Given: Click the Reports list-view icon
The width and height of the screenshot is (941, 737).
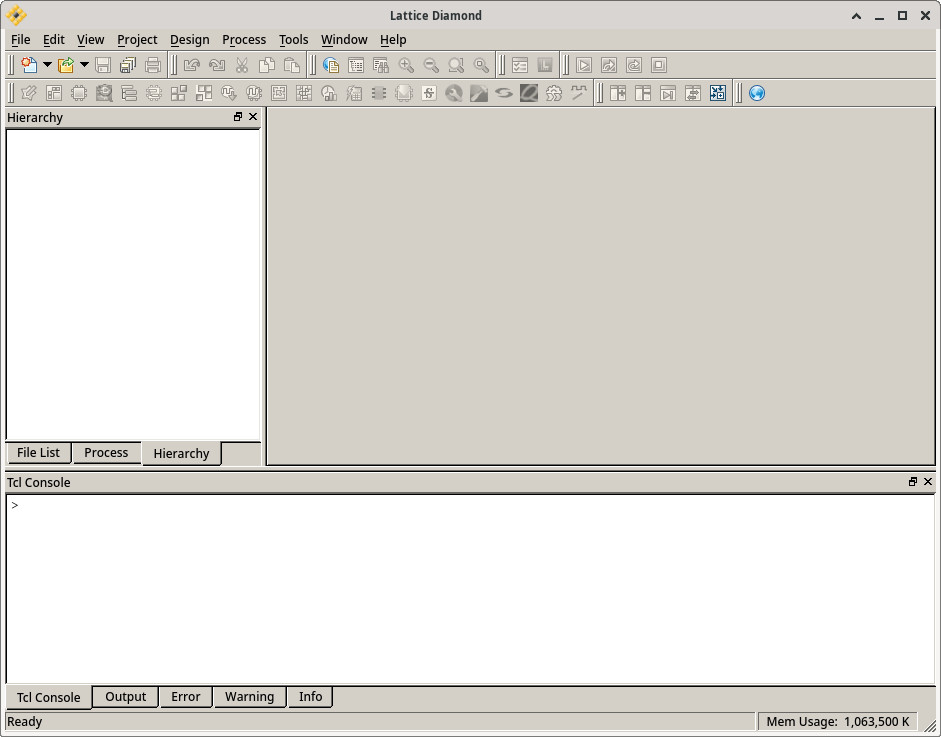Looking at the screenshot, I should (x=356, y=65).
